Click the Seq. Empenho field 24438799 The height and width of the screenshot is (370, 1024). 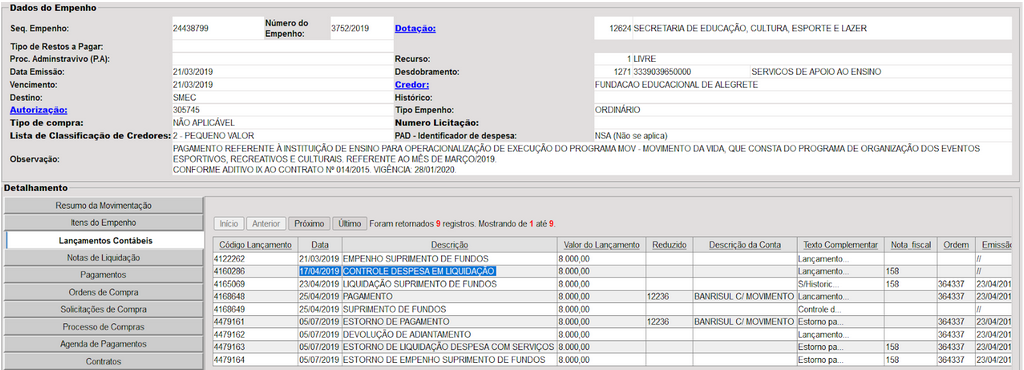(217, 29)
